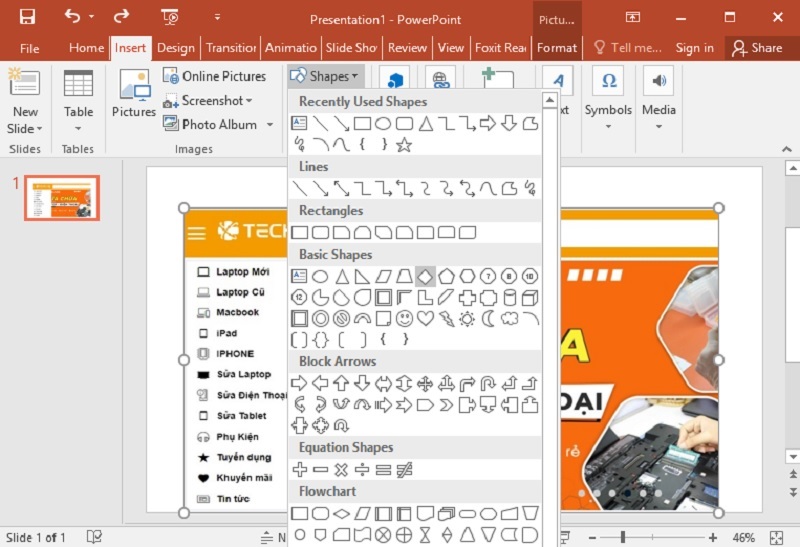Select the moon shape
Image resolution: width=800 pixels, height=547 pixels.
488,318
